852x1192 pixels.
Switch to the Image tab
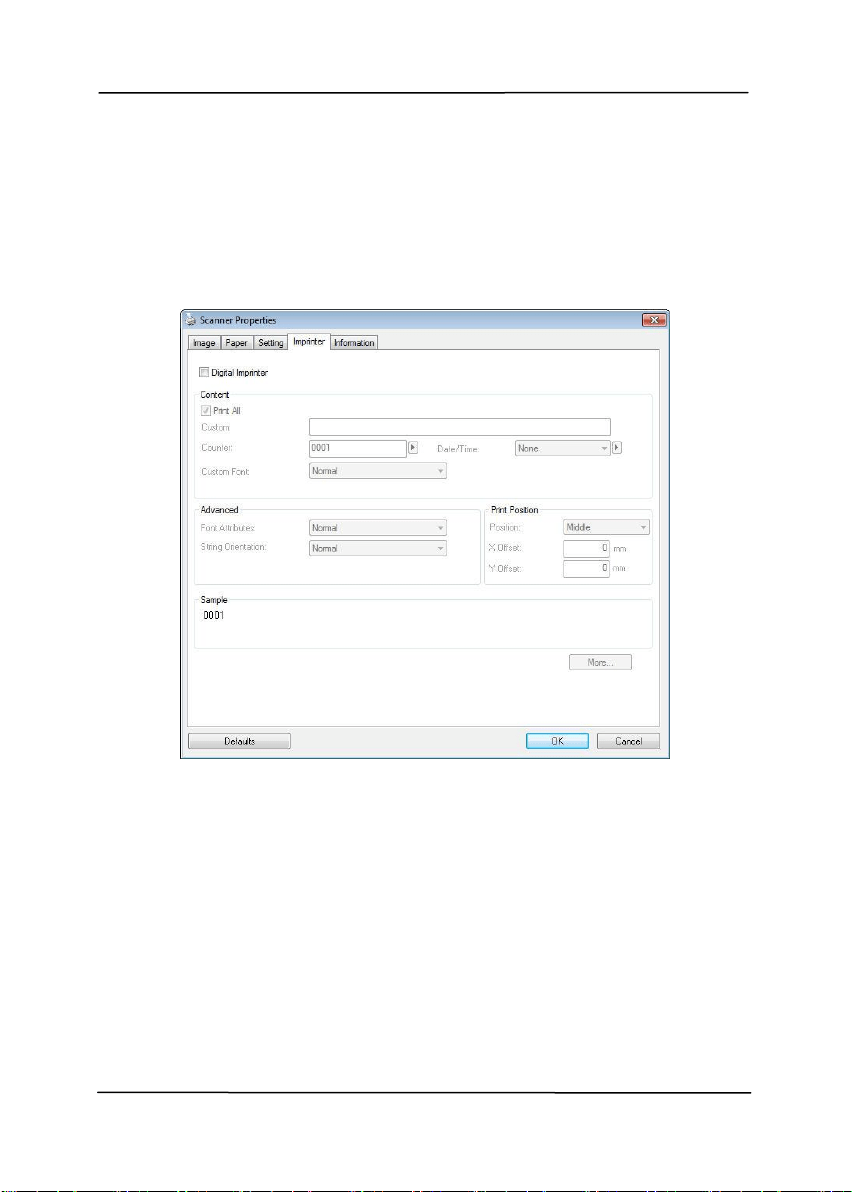pos(204,343)
